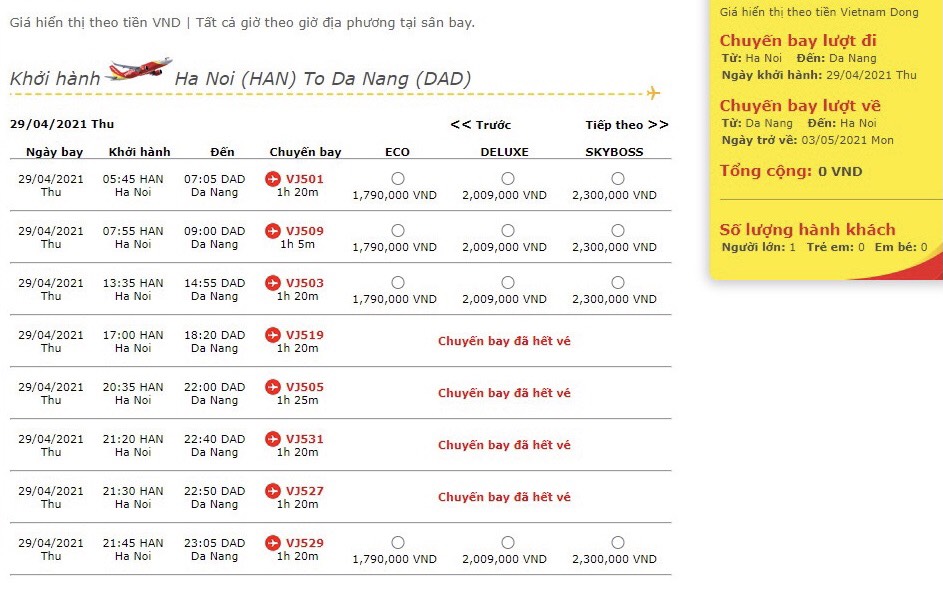
Task: Click the Vietjet airplane logo near Khởi hành
Action: click(x=138, y=69)
